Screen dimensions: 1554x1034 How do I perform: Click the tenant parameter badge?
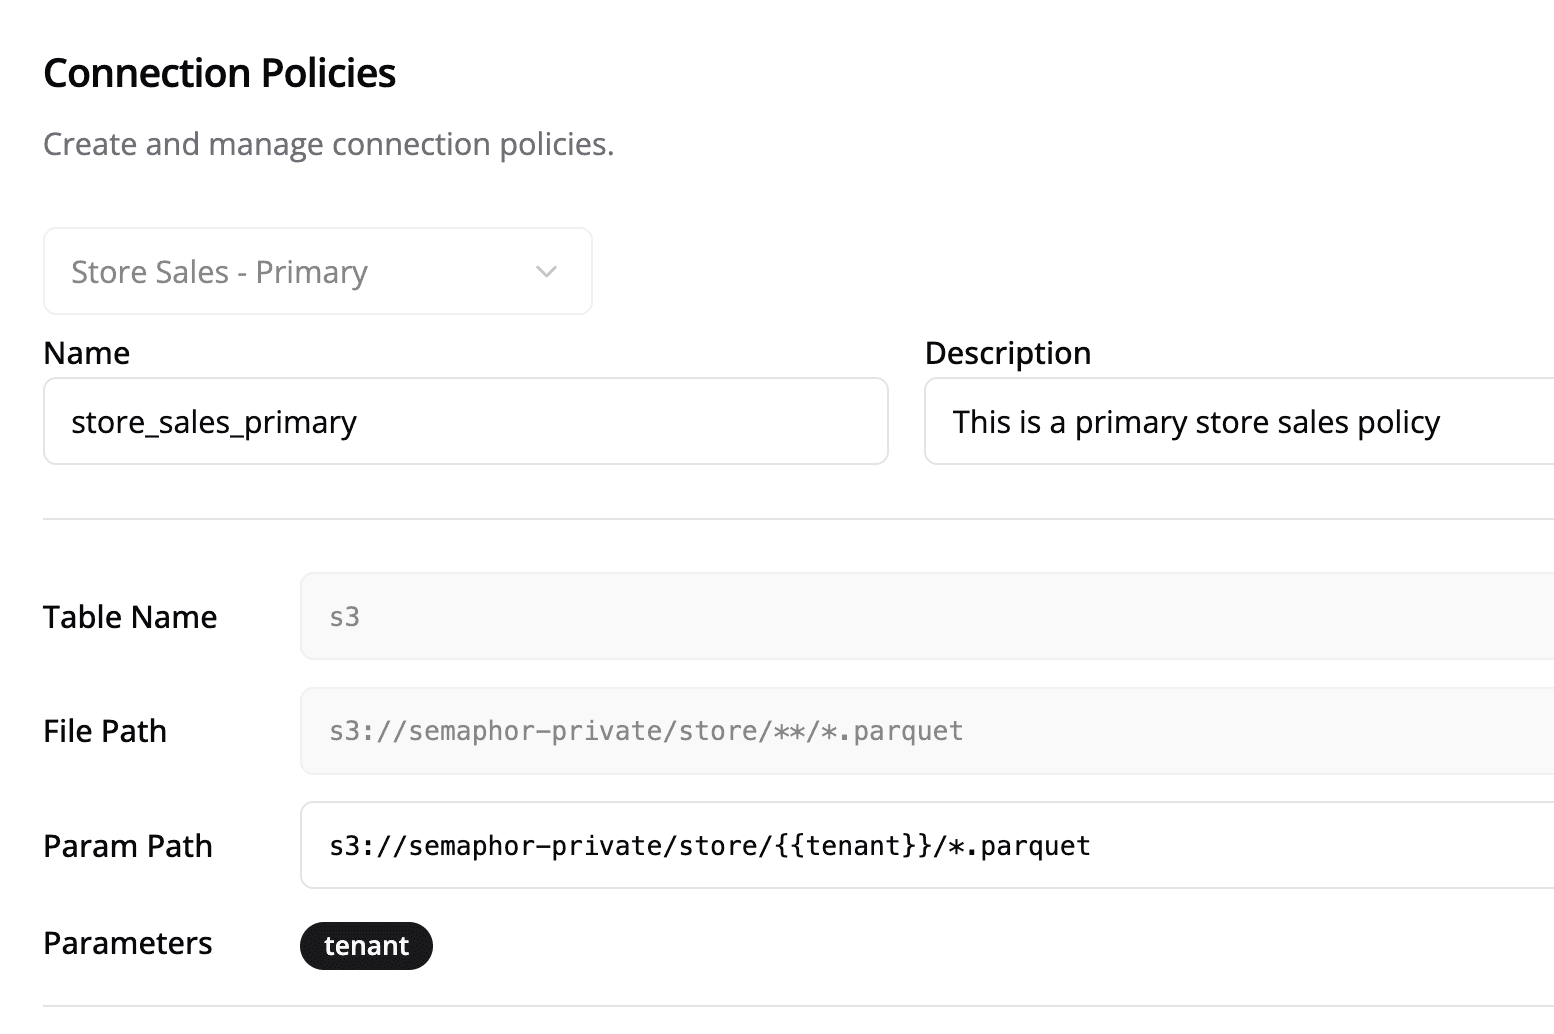point(366,946)
